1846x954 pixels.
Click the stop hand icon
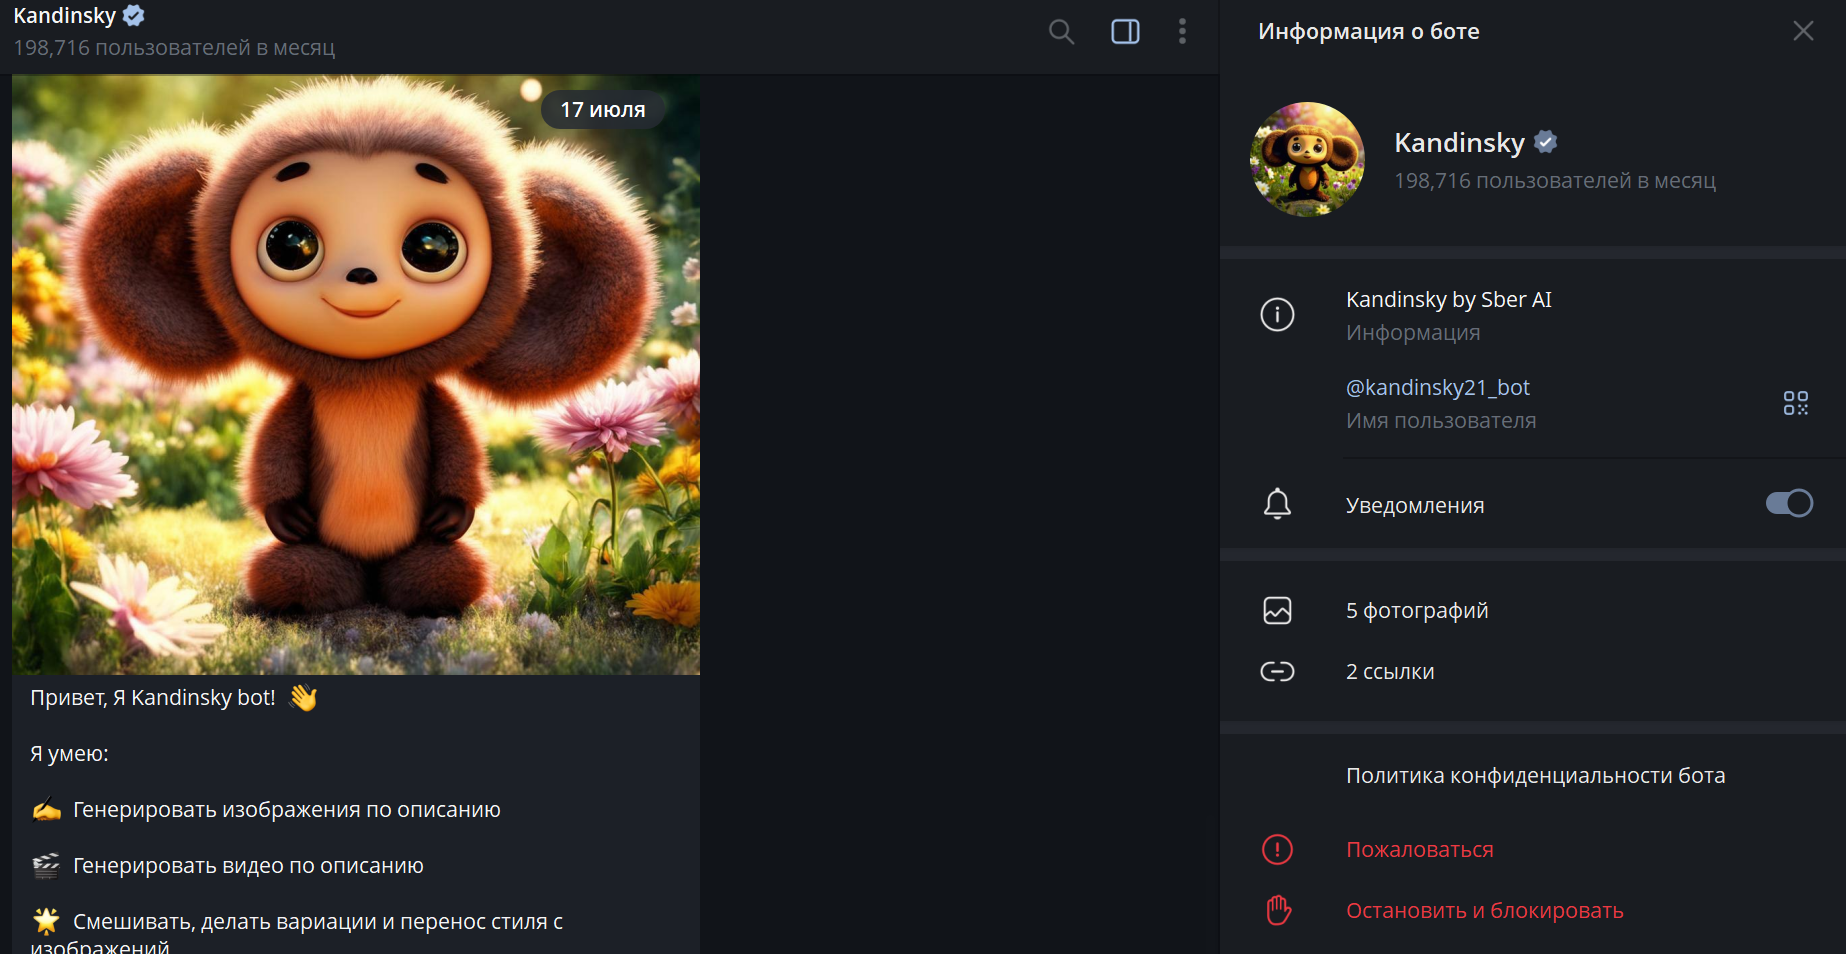click(1277, 910)
